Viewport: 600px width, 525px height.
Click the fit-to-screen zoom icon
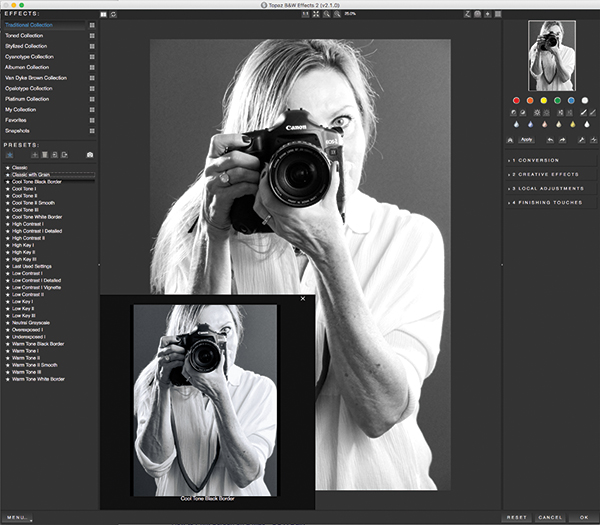click(x=316, y=14)
